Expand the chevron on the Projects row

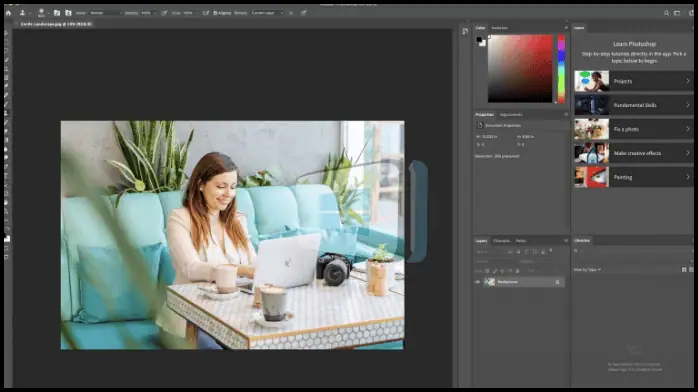click(687, 81)
